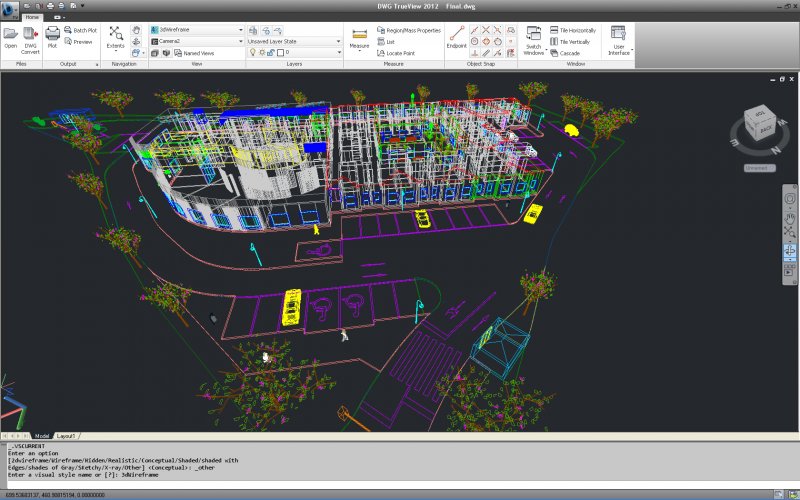This screenshot has width=800, height=500.
Task: Switch to the Layout1 tab
Action: pos(66,436)
